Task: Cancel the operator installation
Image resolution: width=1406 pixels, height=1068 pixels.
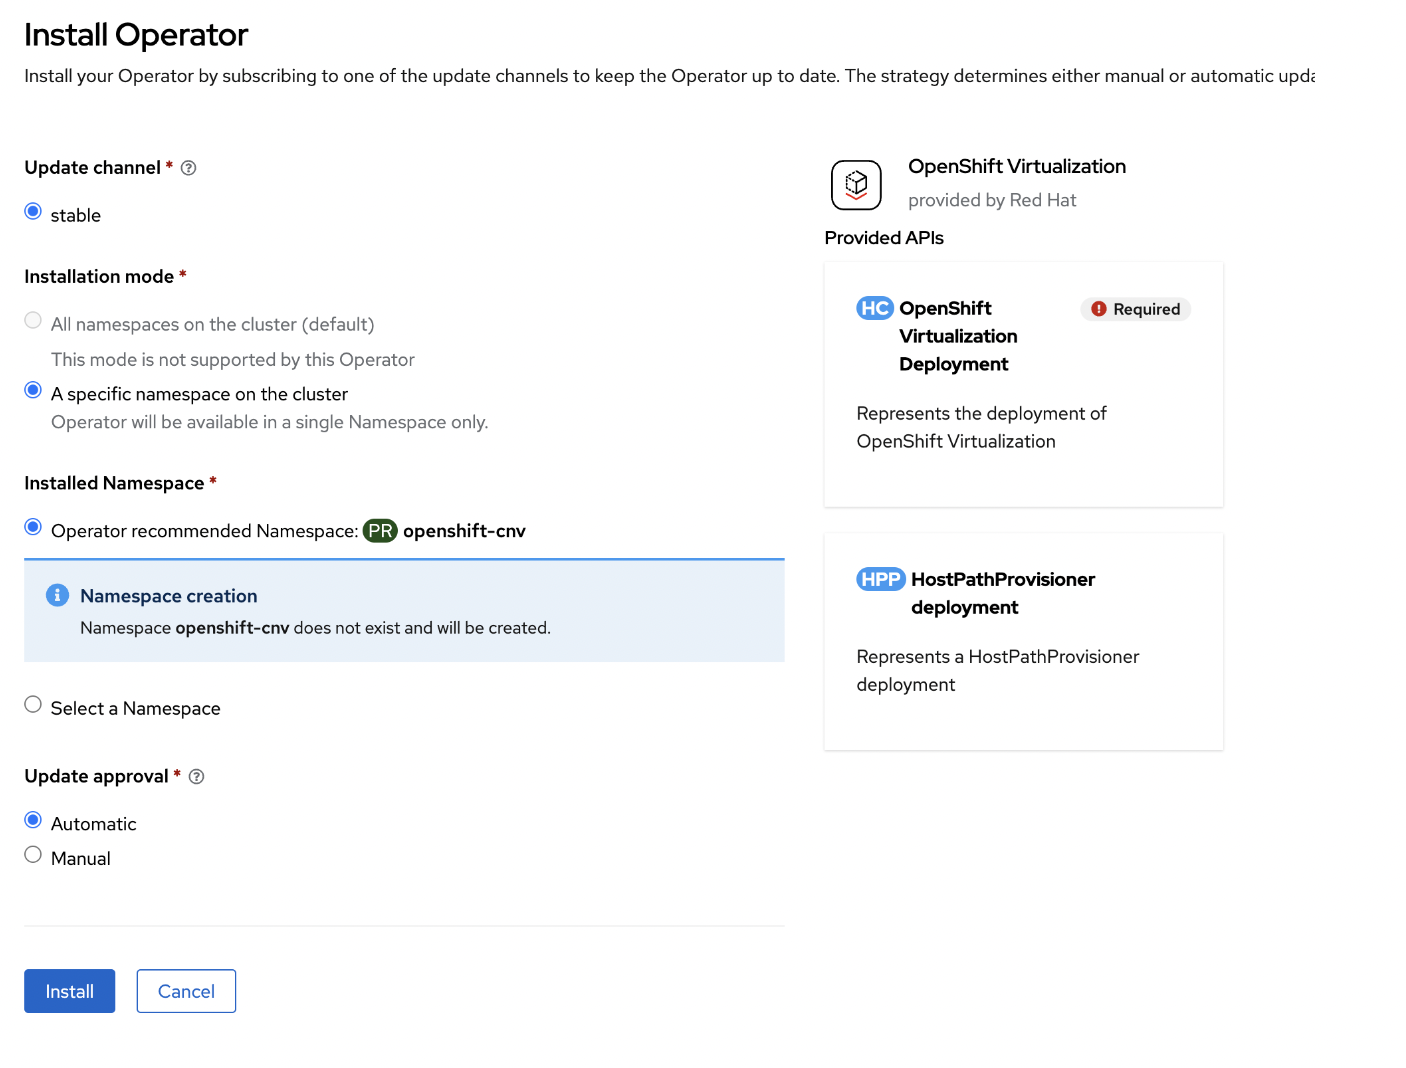Action: (x=186, y=991)
